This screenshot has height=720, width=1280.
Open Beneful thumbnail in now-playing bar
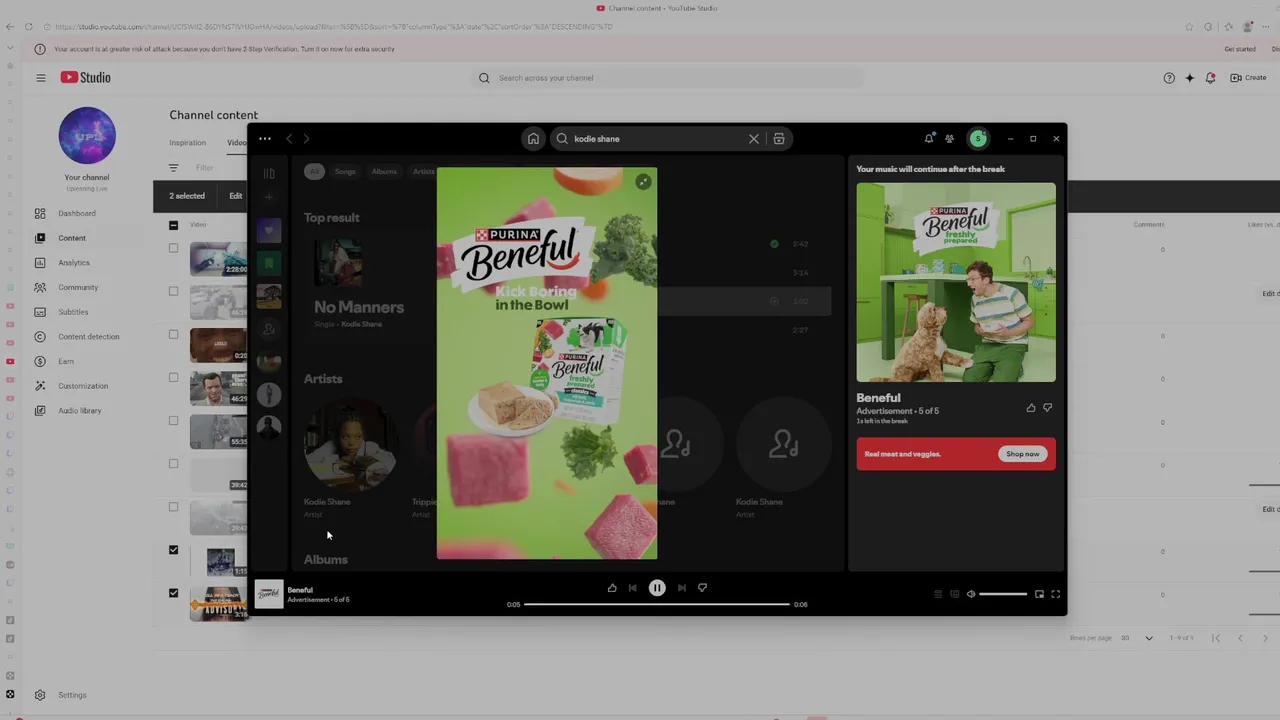coord(269,594)
